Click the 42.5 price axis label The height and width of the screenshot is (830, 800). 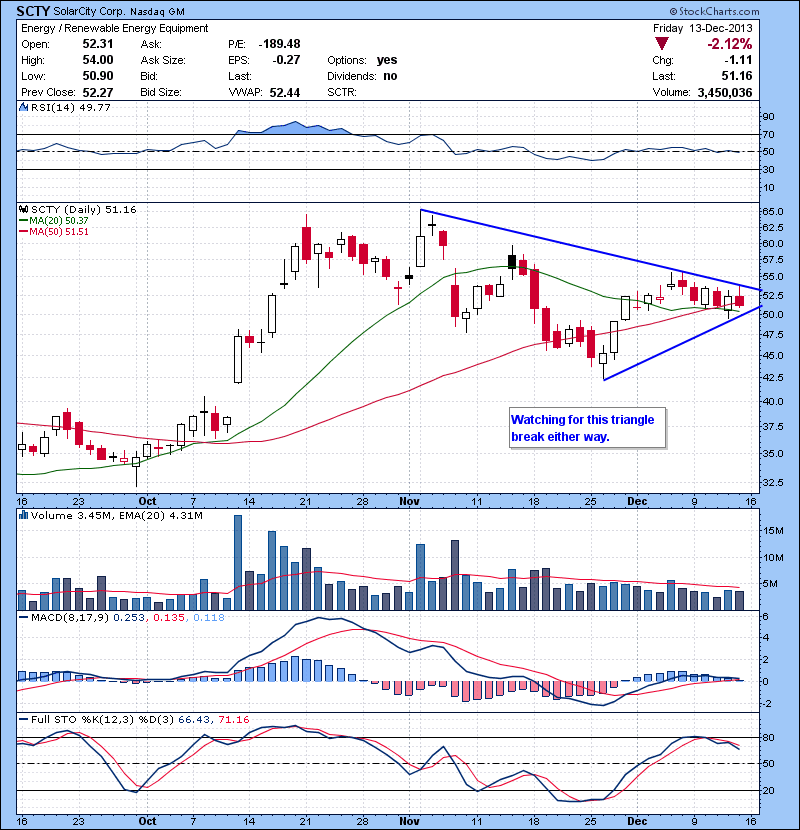pos(772,377)
